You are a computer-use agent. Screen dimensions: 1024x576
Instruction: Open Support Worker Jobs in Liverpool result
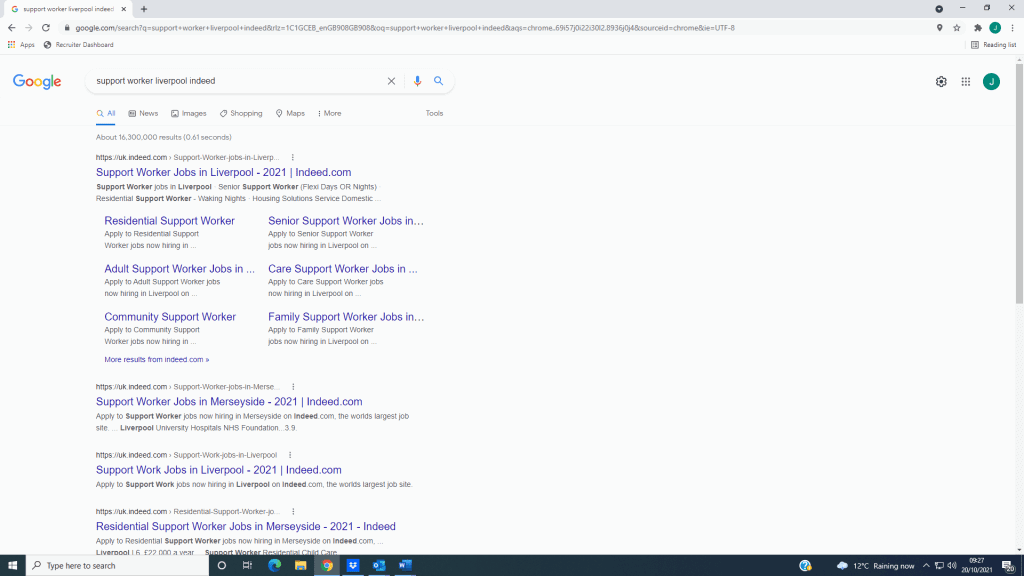click(223, 172)
